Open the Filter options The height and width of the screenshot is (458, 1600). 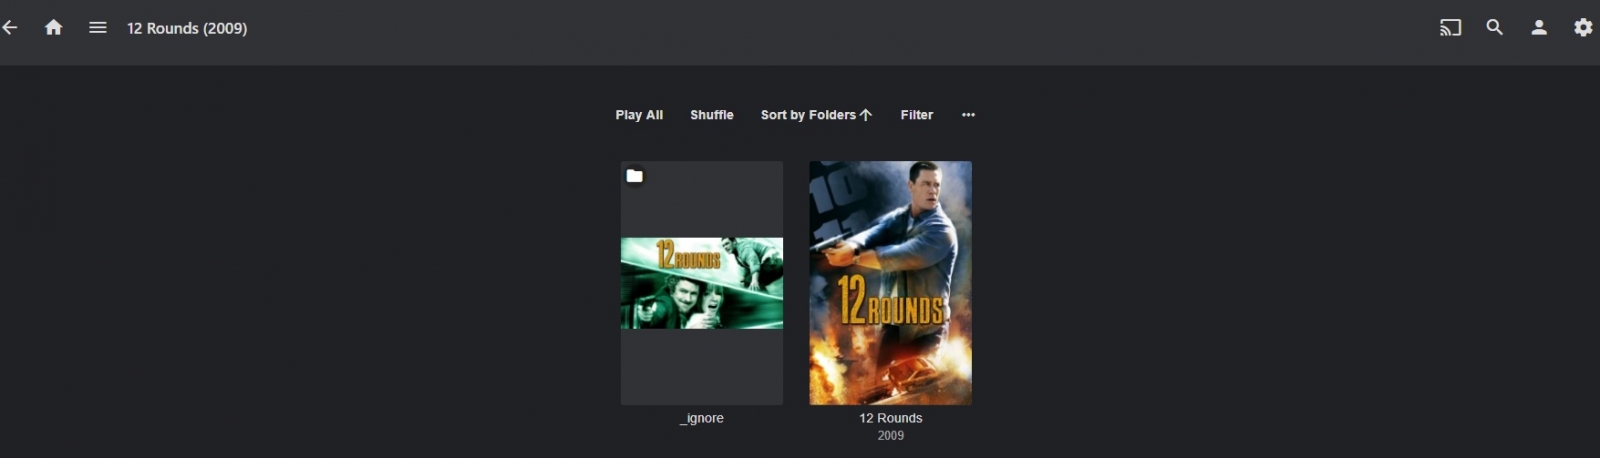pyautogui.click(x=916, y=115)
